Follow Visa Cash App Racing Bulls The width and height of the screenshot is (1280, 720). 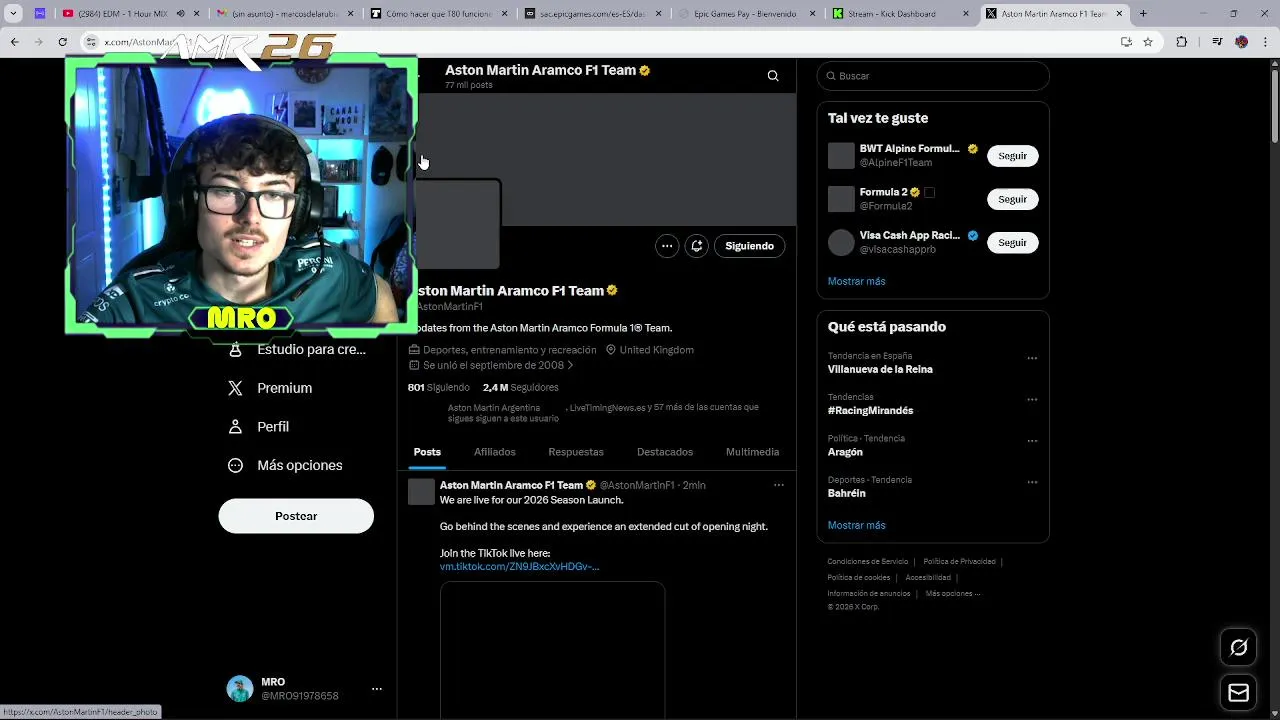(1012, 242)
